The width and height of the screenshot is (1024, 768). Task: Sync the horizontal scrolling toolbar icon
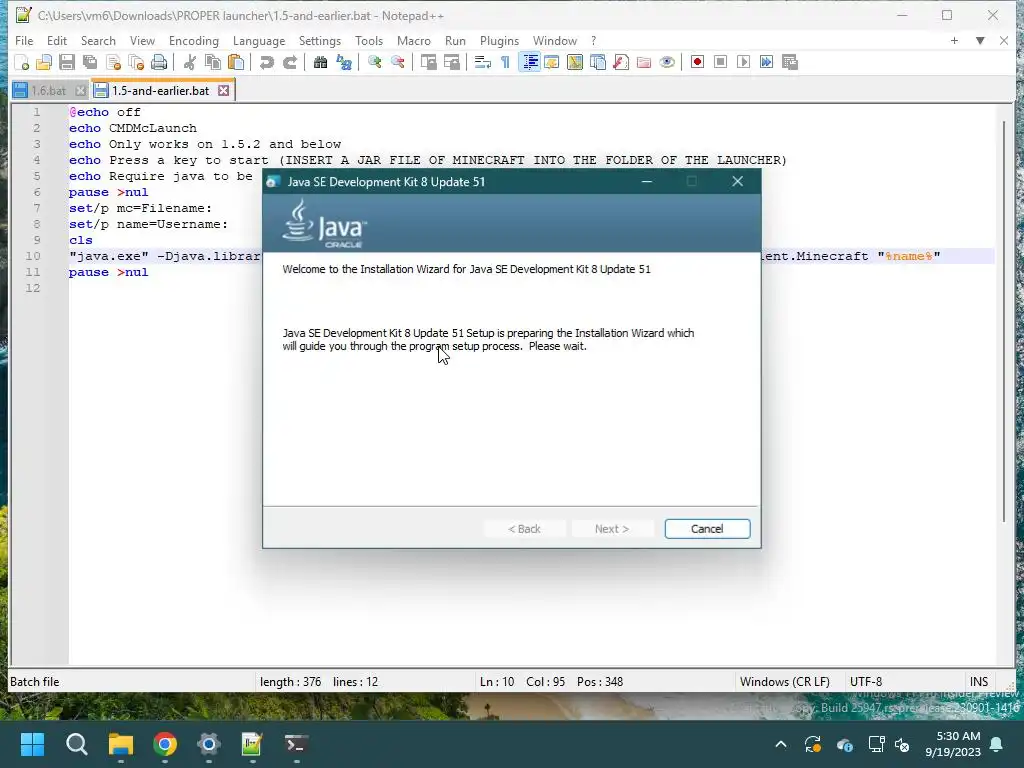[x=452, y=62]
